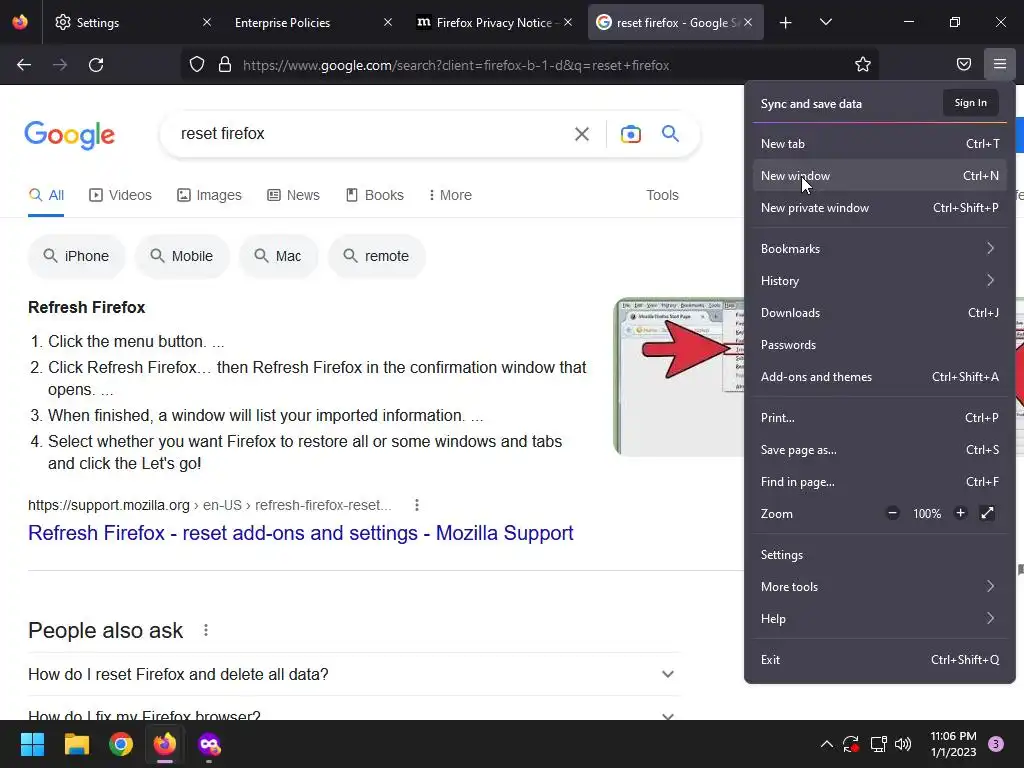Image resolution: width=1024 pixels, height=768 pixels.
Task: Click Sign In for sync
Action: (x=970, y=103)
